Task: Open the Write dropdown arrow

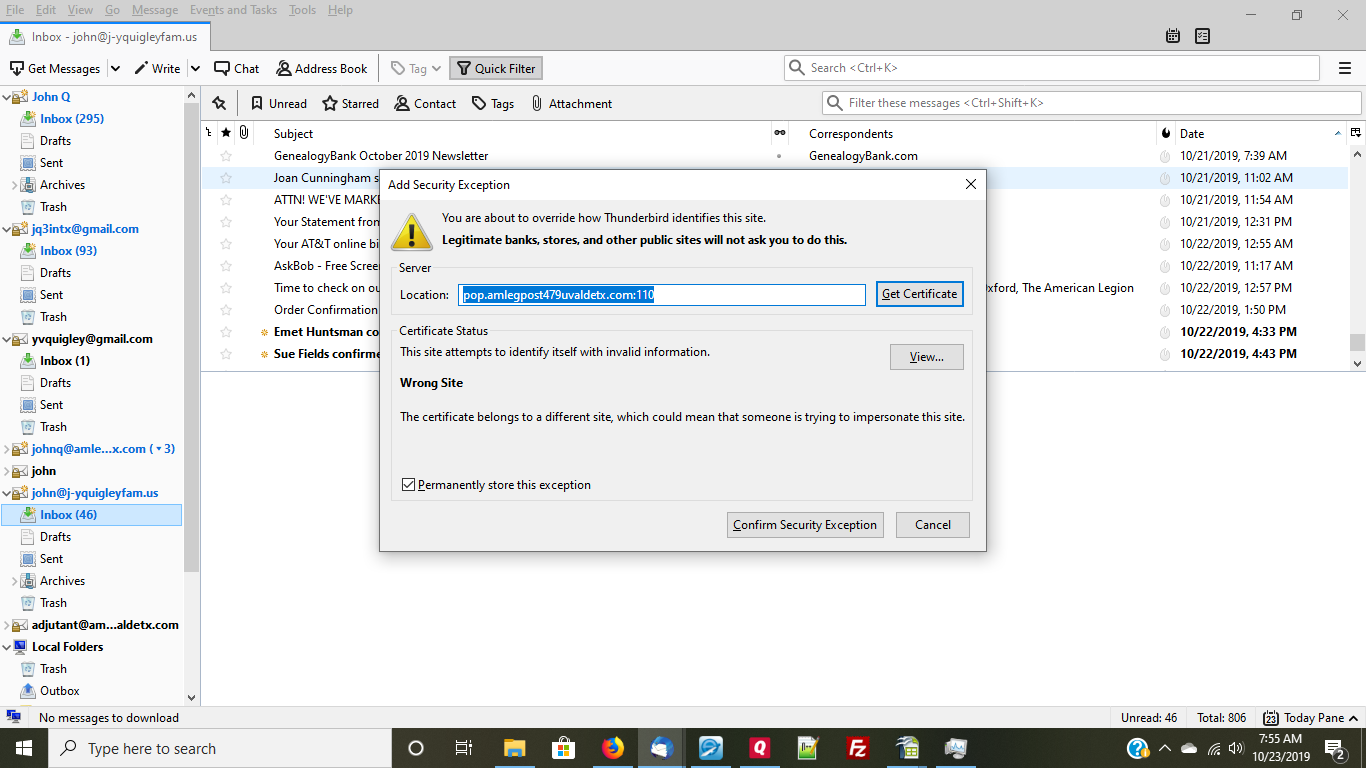Action: point(195,69)
